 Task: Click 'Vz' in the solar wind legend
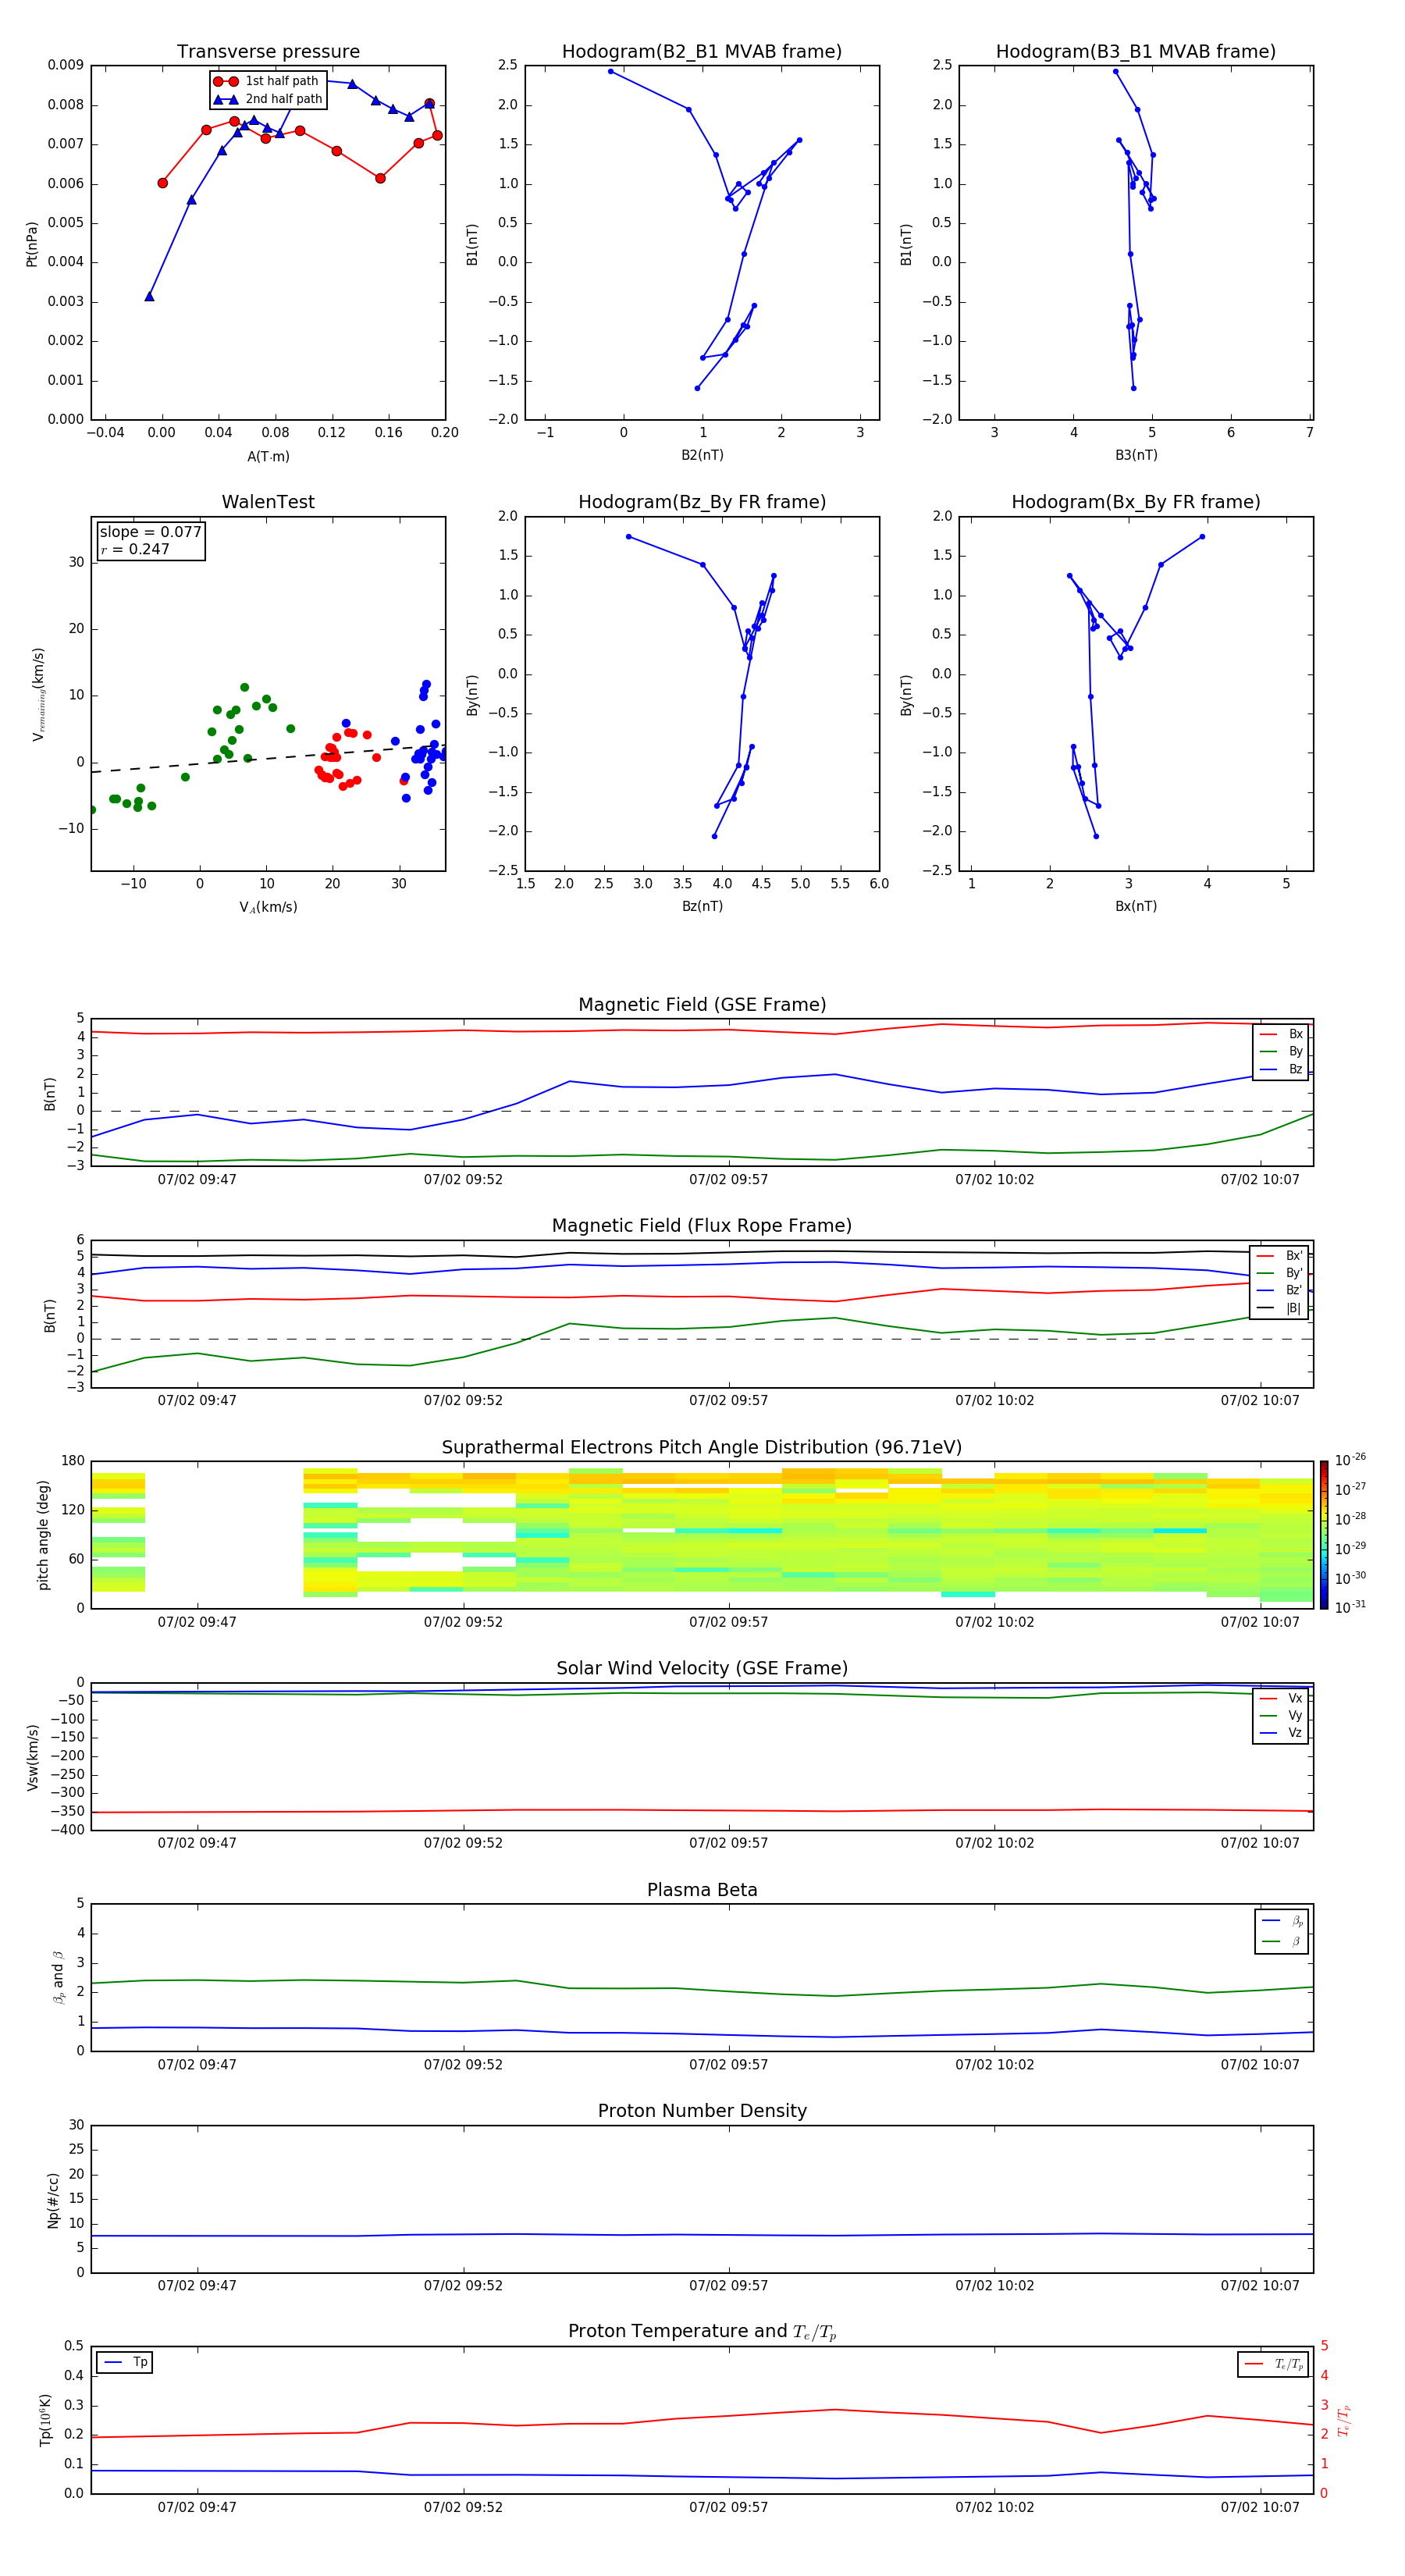click(x=1295, y=1733)
